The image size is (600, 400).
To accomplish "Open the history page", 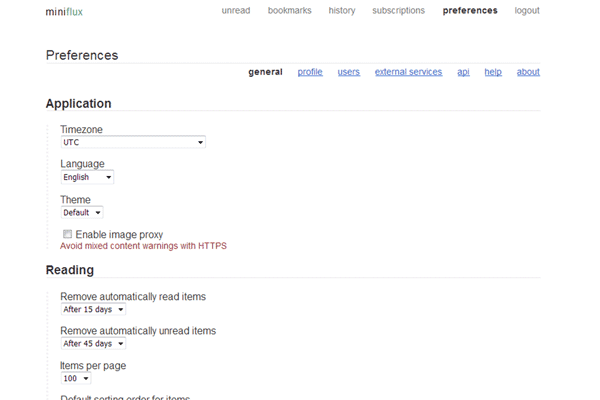I will (x=342, y=11).
